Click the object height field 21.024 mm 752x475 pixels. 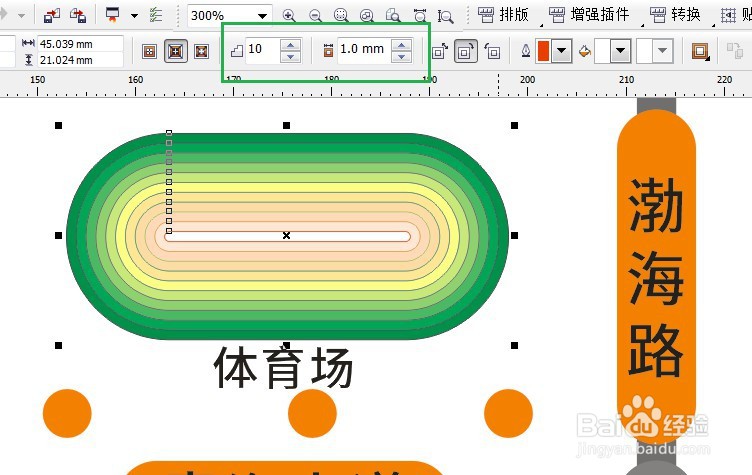(x=80, y=60)
